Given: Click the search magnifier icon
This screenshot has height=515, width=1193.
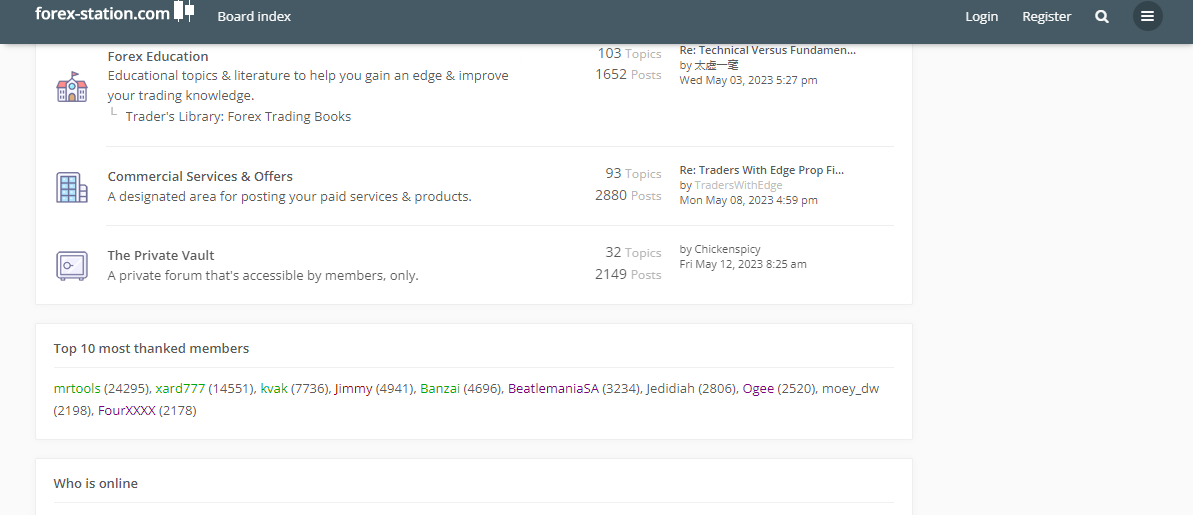Looking at the screenshot, I should pyautogui.click(x=1102, y=16).
